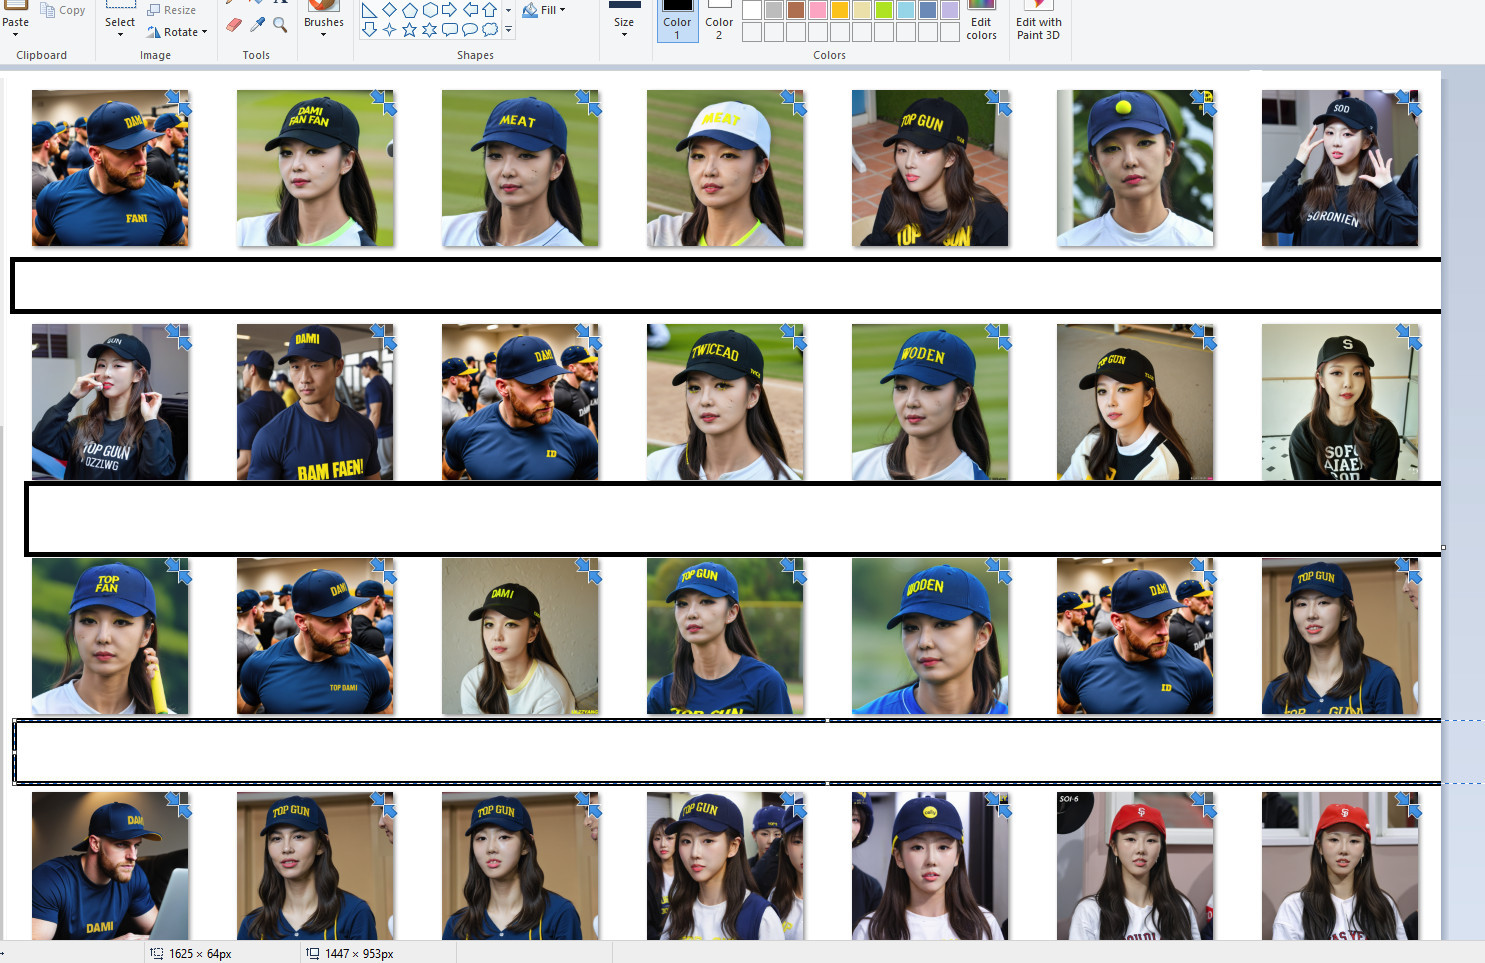Open Edit with Paint 3D
The image size is (1485, 963).
1039,22
